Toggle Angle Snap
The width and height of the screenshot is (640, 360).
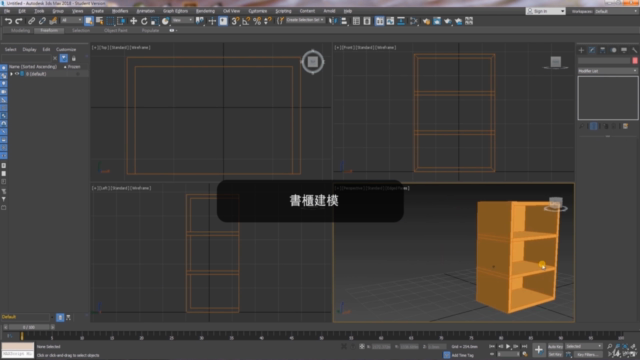click(246, 21)
